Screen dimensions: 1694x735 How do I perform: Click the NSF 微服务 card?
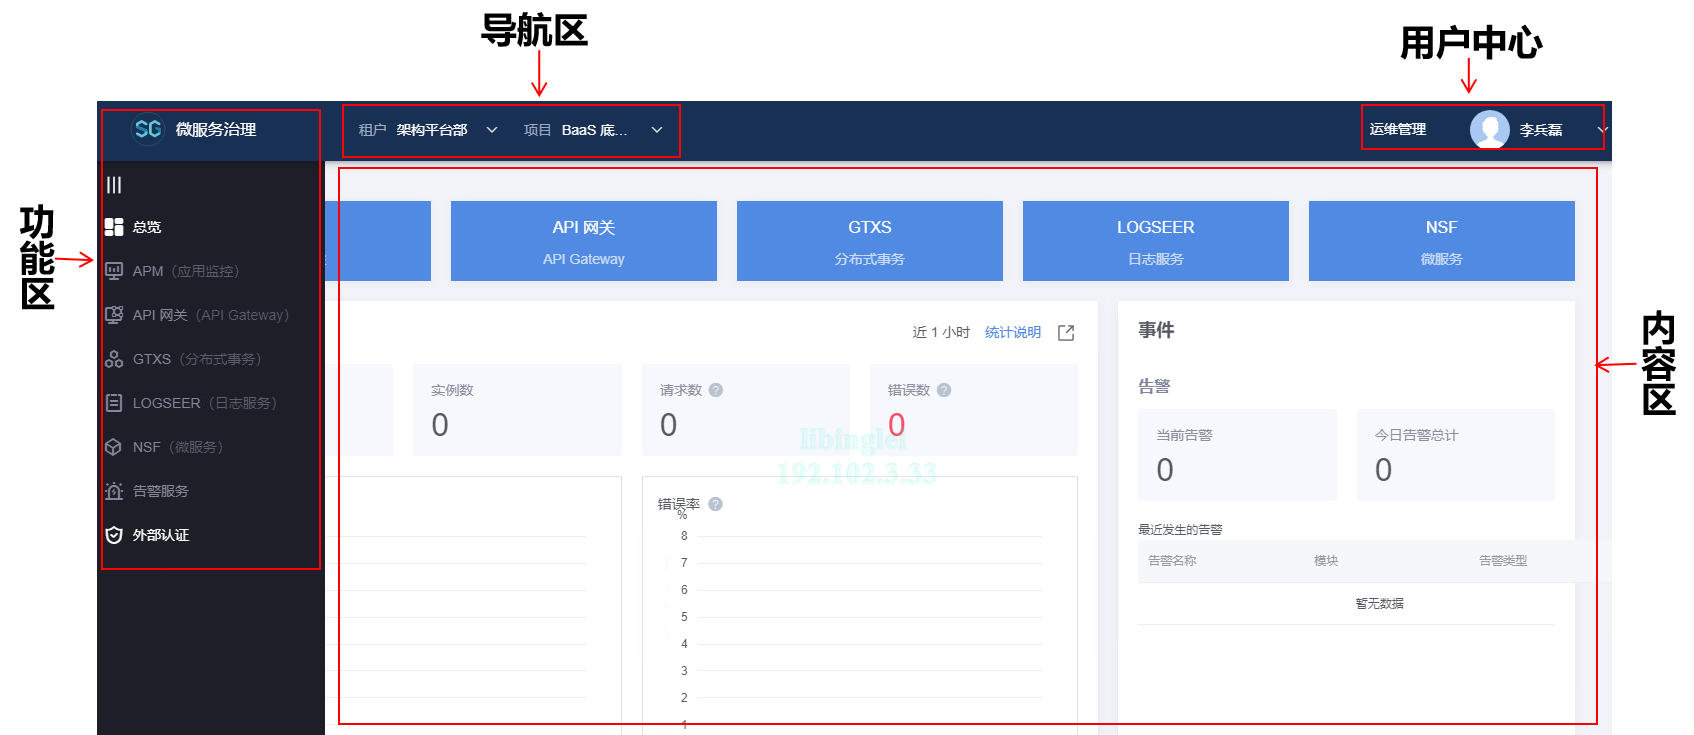[x=1441, y=241]
